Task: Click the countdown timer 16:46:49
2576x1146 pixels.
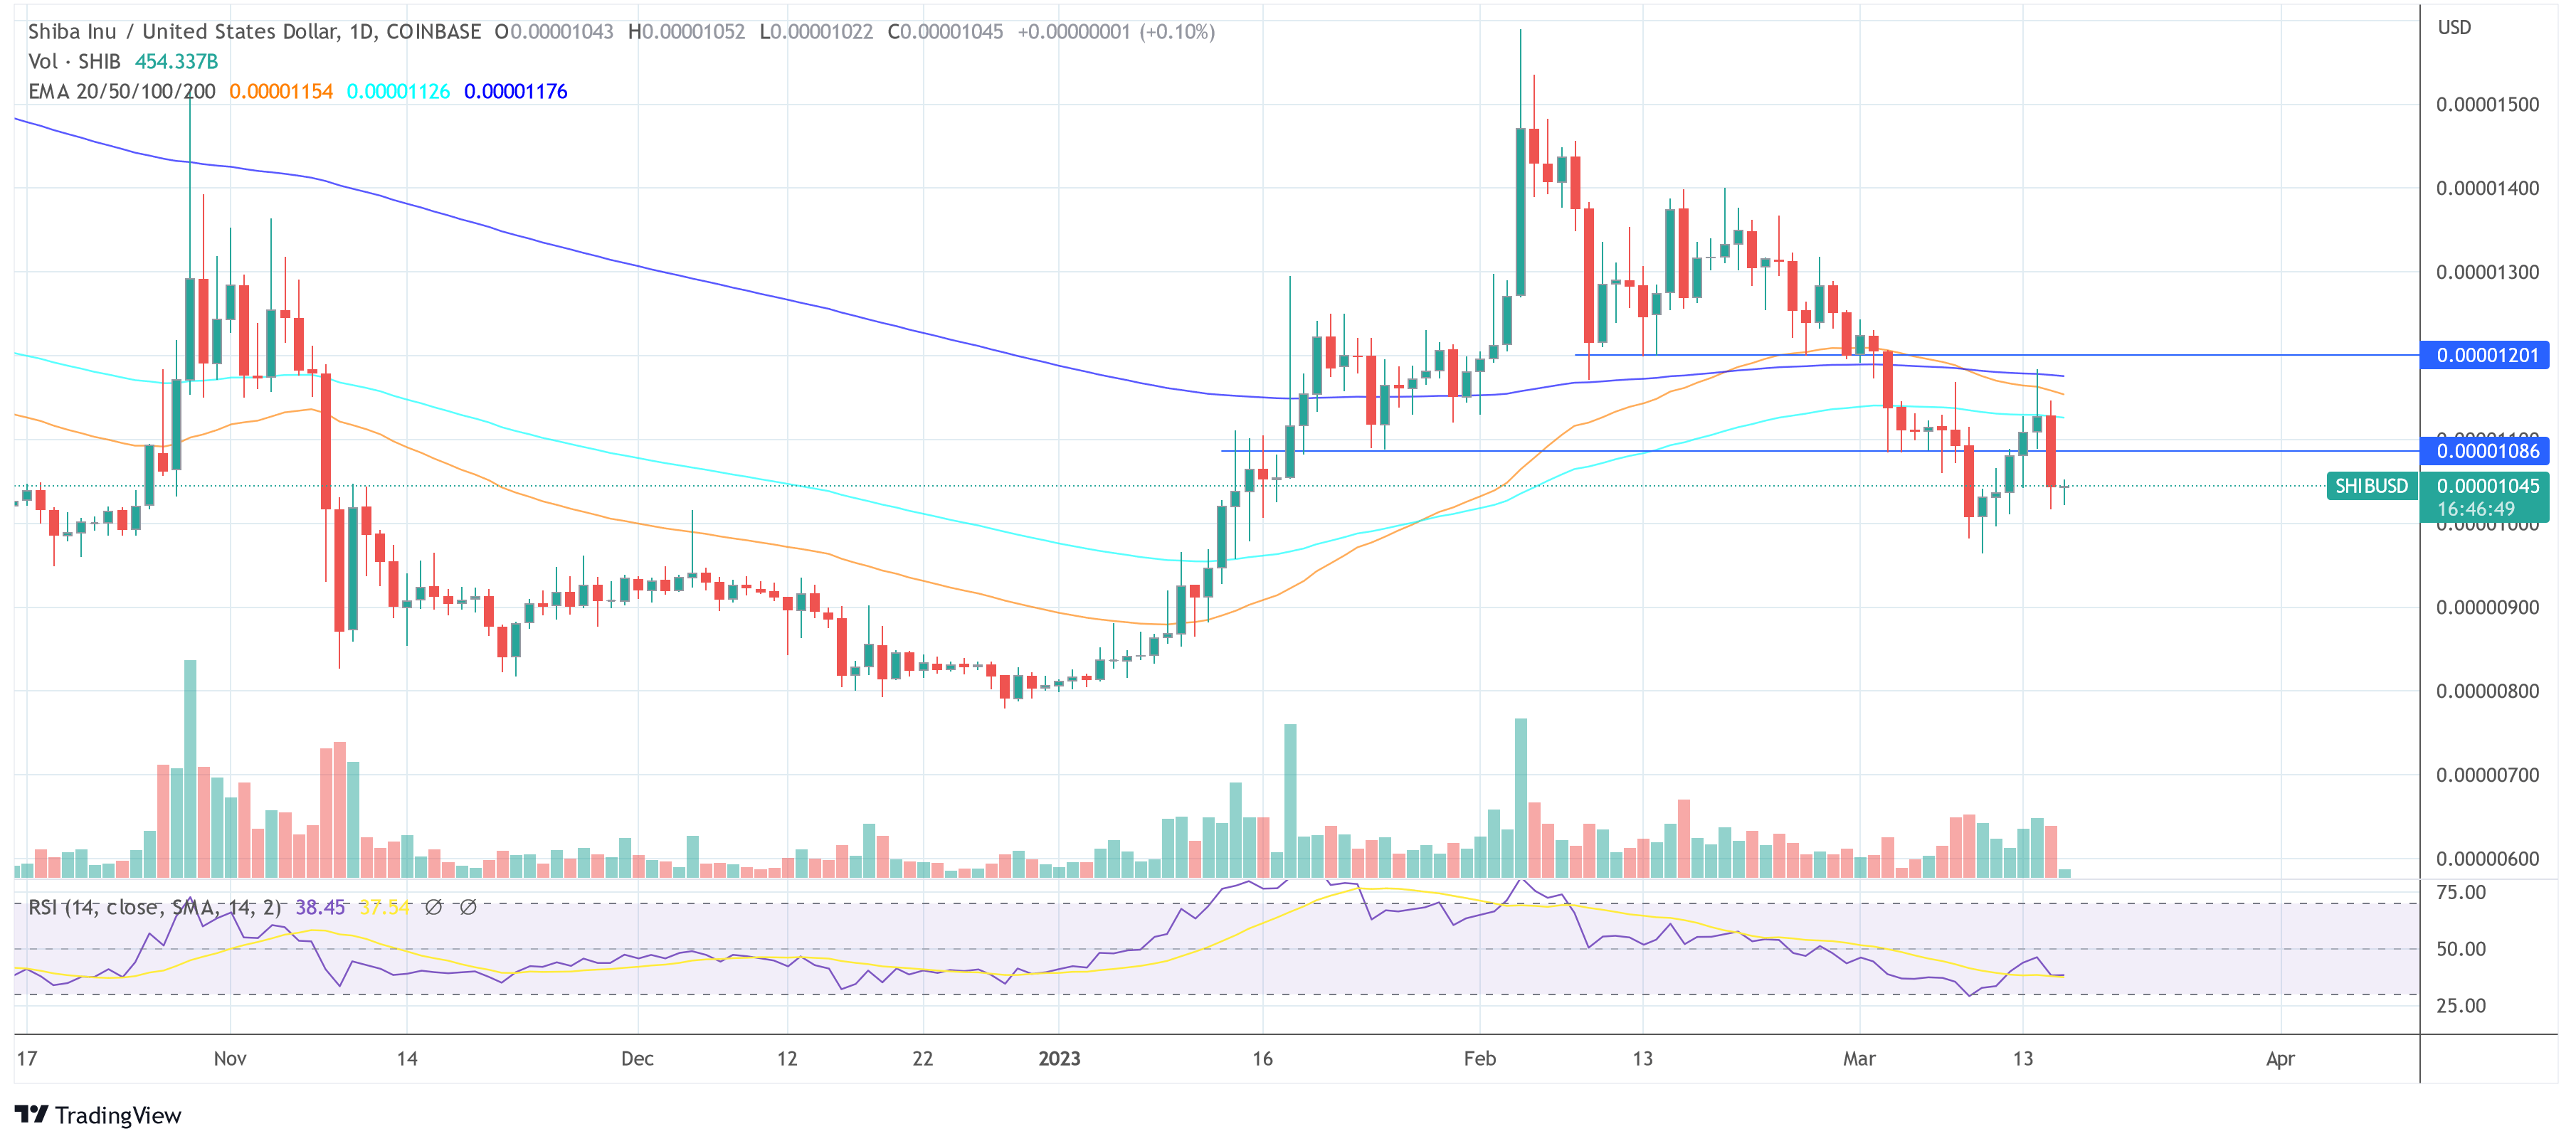Action: 2475,509
